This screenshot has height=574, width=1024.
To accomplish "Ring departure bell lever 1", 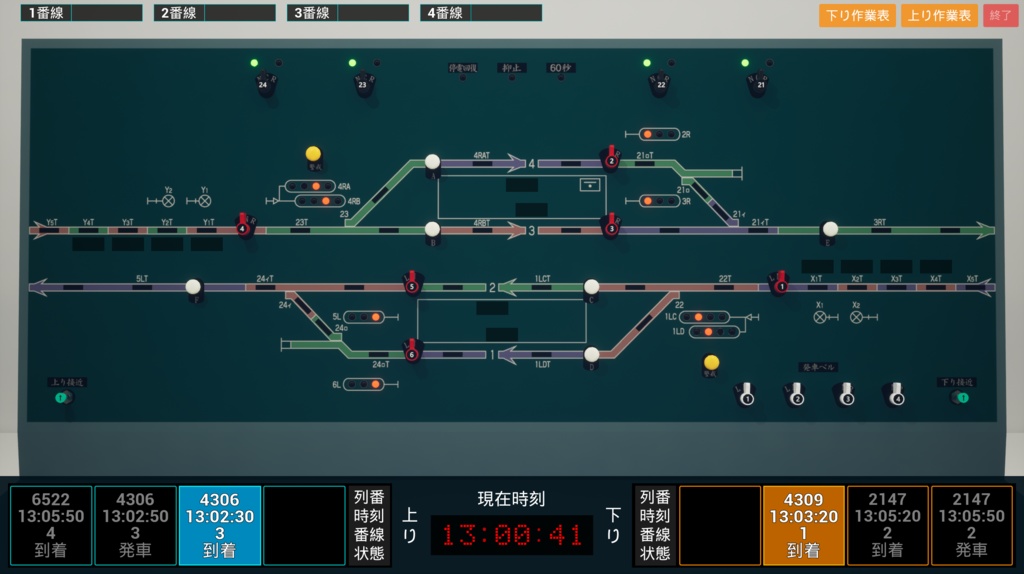I will 747,395.
